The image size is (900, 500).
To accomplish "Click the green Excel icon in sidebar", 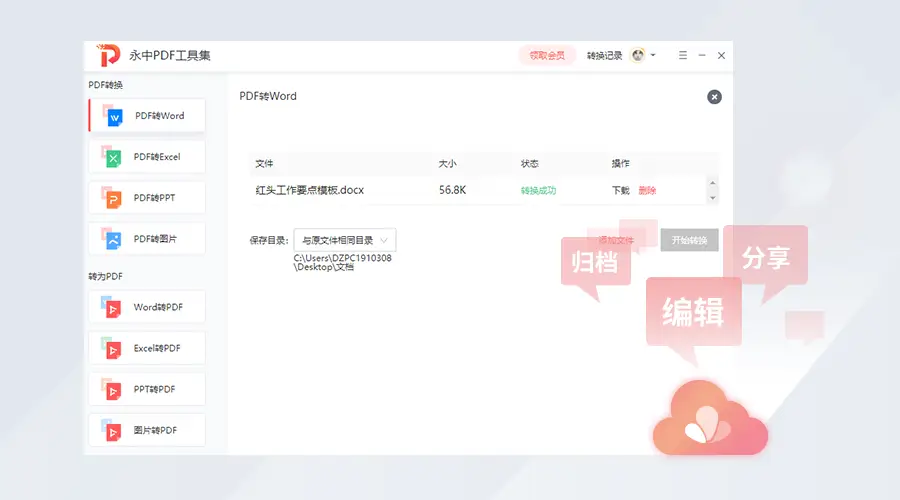I will coord(112,157).
